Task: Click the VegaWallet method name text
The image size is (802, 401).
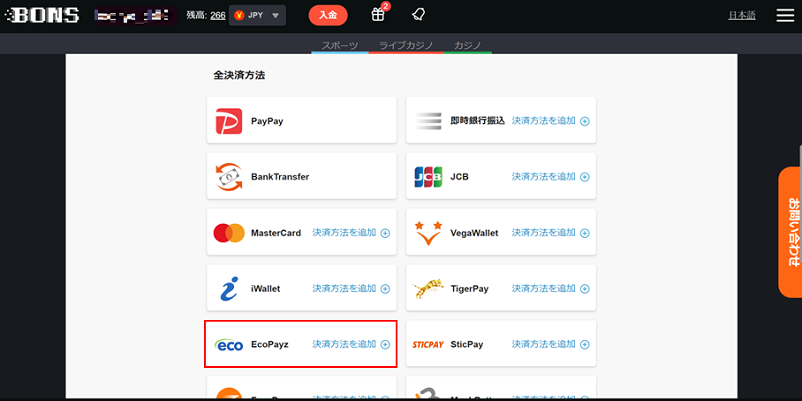Action: (474, 233)
